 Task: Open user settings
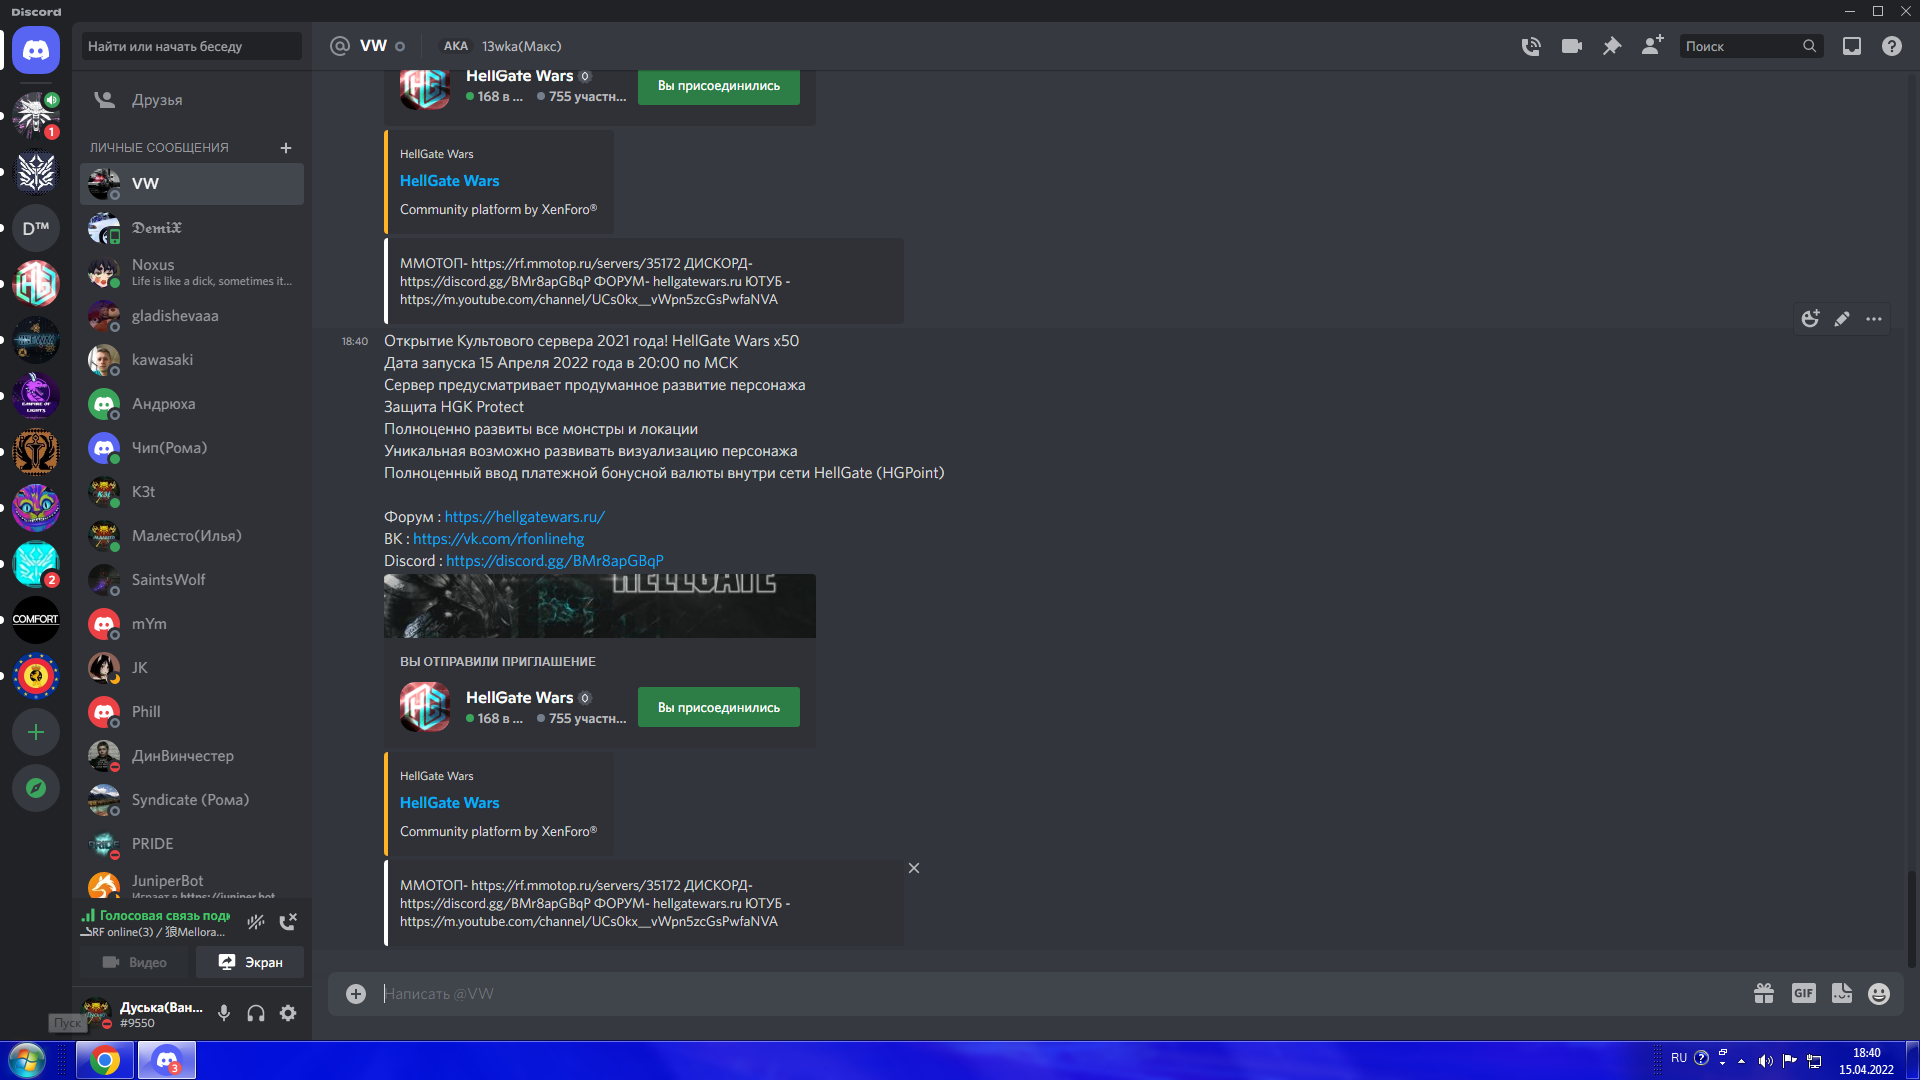pos(288,1013)
